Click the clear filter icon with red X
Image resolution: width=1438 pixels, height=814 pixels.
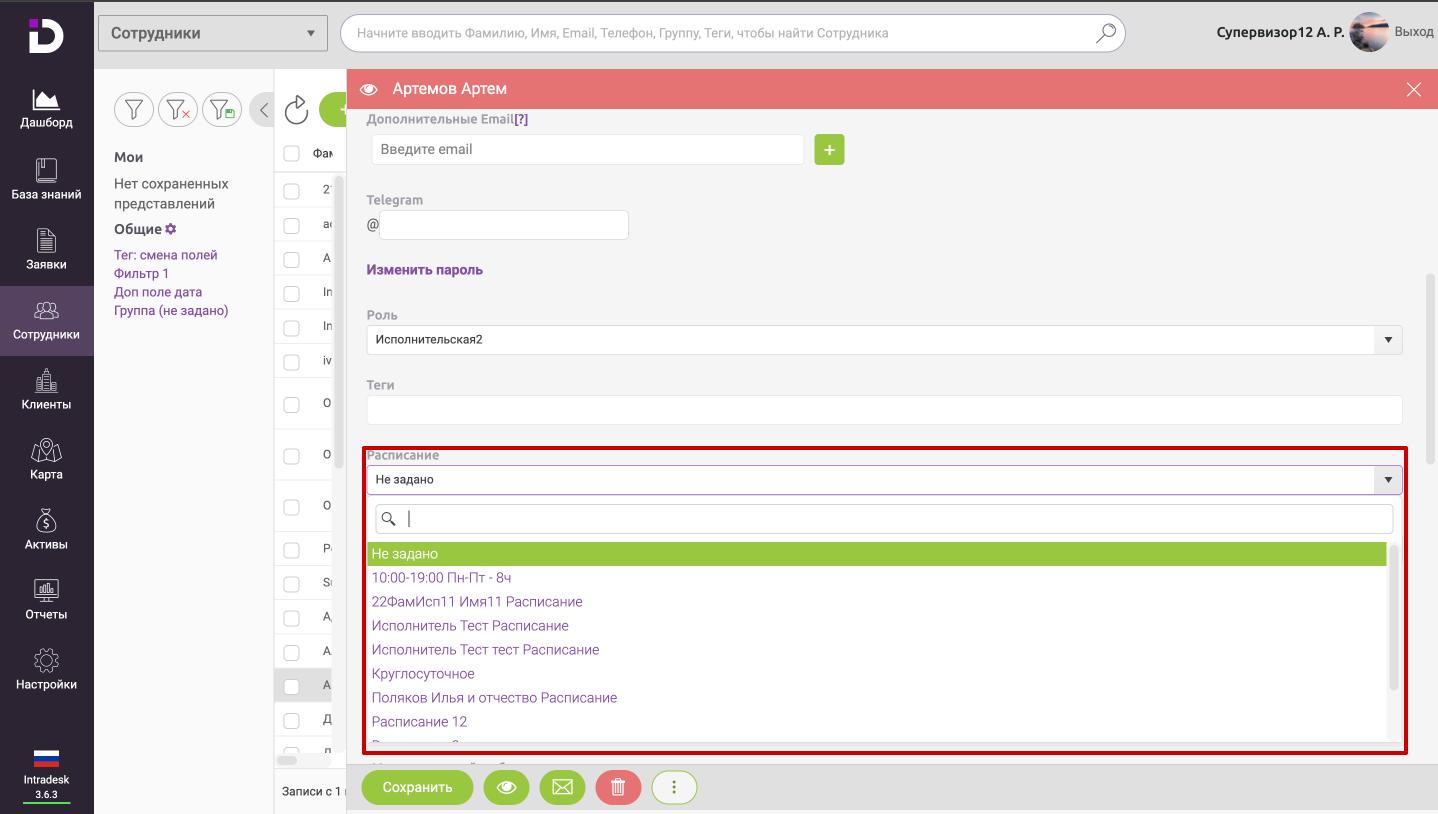click(178, 109)
